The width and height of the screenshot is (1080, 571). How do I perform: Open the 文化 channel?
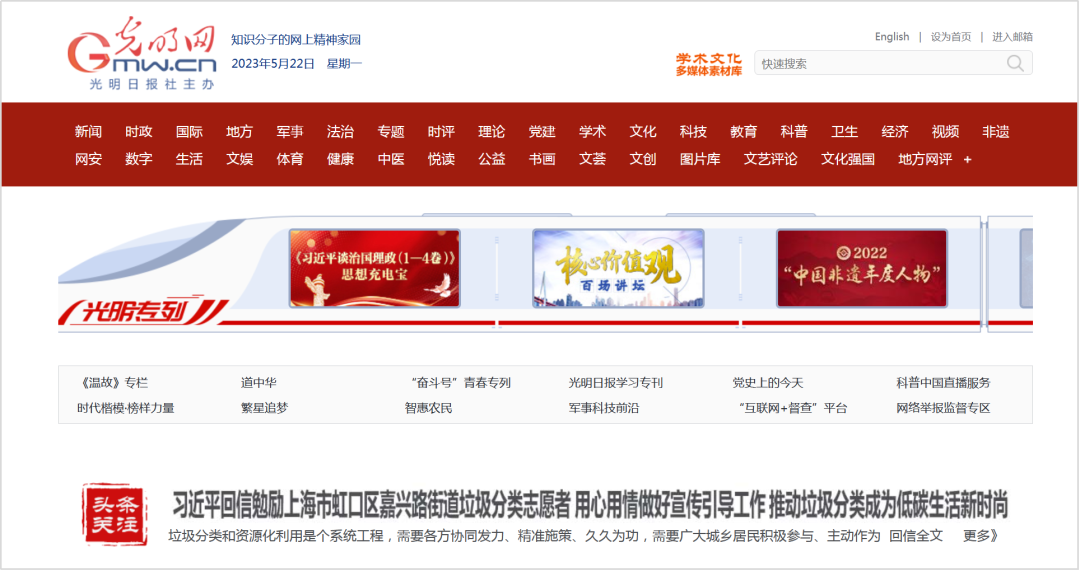coord(643,132)
